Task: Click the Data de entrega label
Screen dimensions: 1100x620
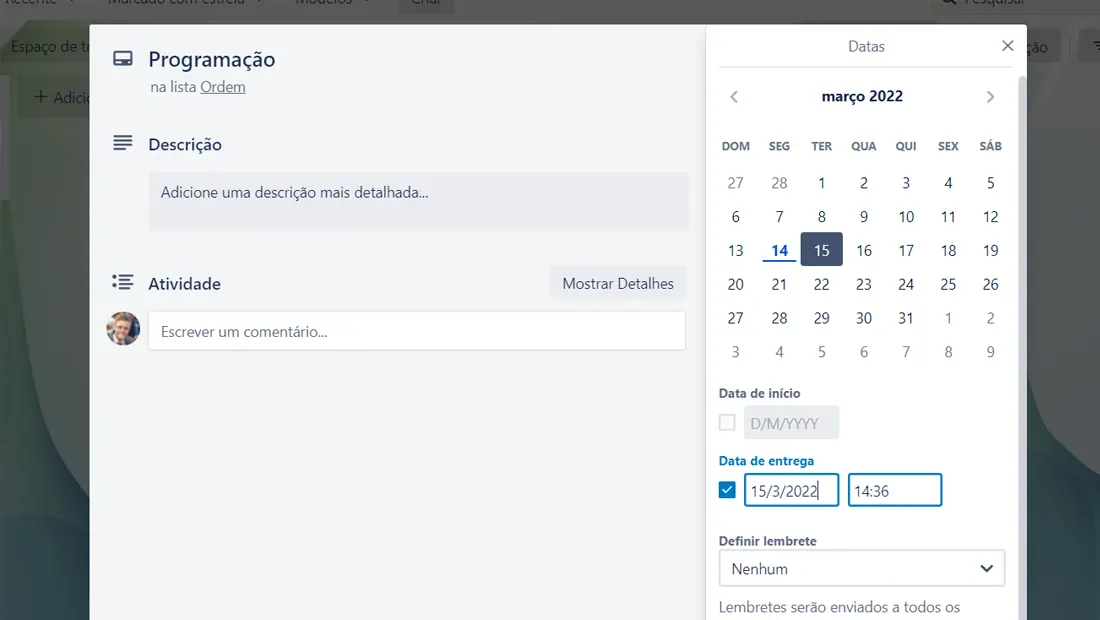Action: (x=766, y=461)
